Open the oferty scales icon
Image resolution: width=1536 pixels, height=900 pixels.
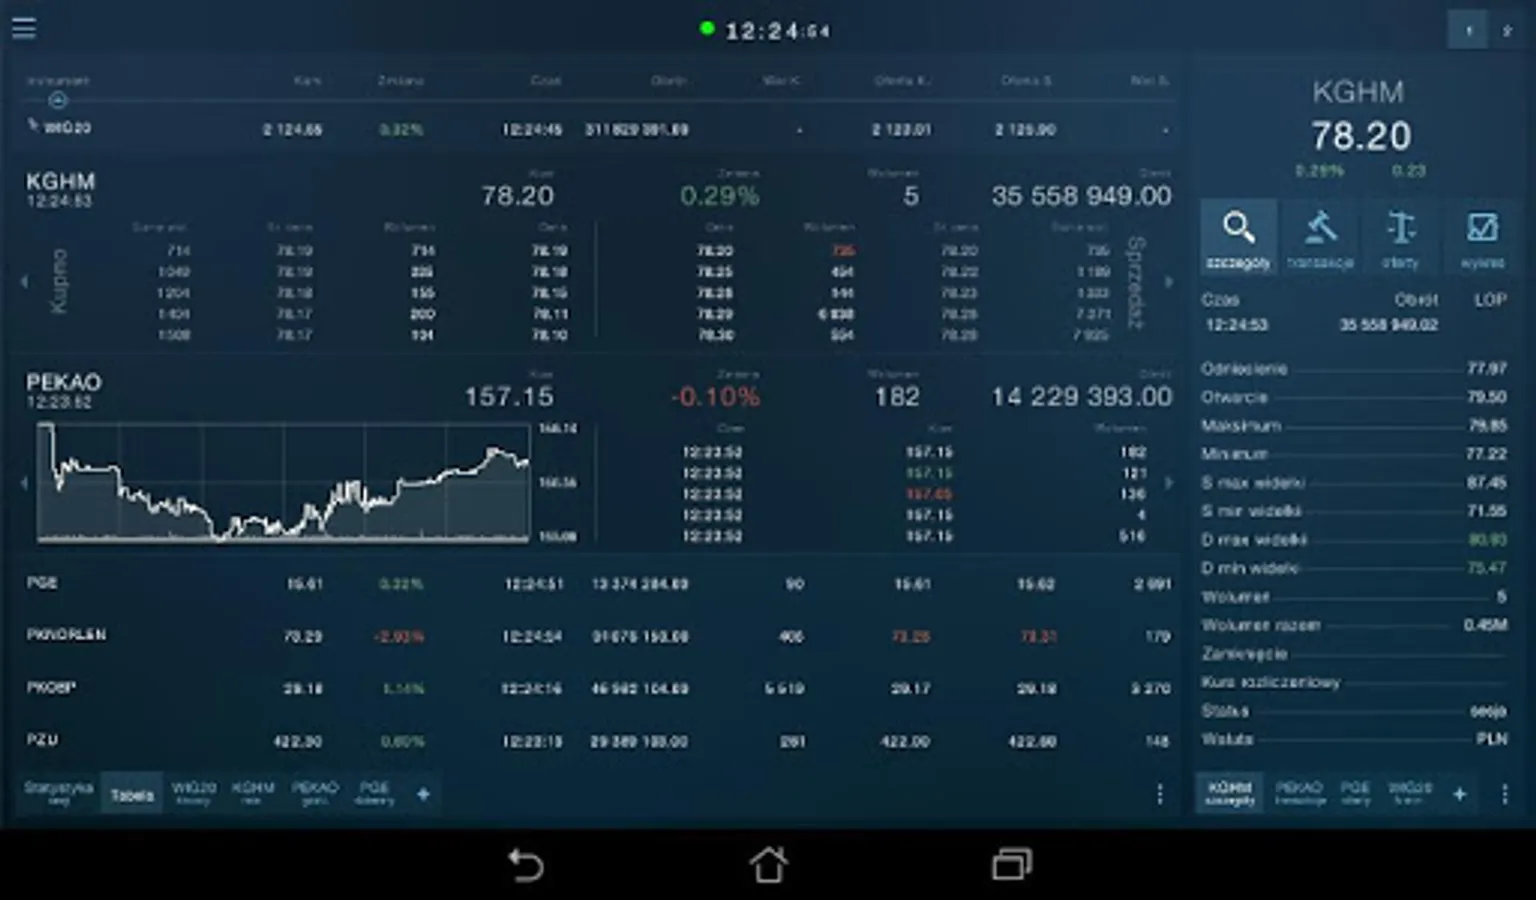coord(1401,237)
